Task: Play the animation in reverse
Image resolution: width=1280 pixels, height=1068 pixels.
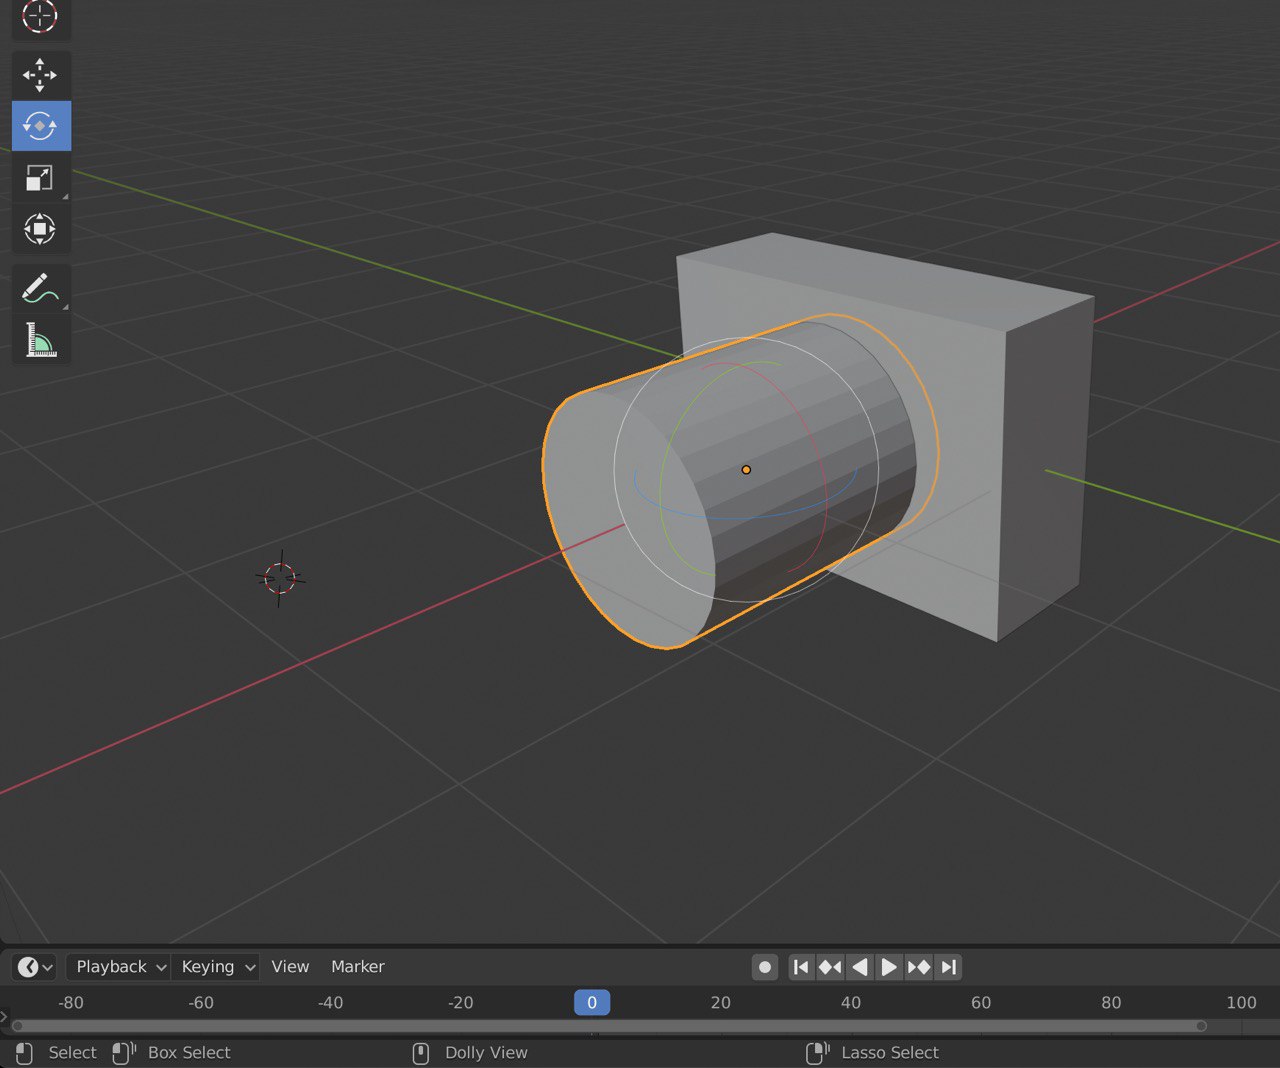Action: (859, 967)
